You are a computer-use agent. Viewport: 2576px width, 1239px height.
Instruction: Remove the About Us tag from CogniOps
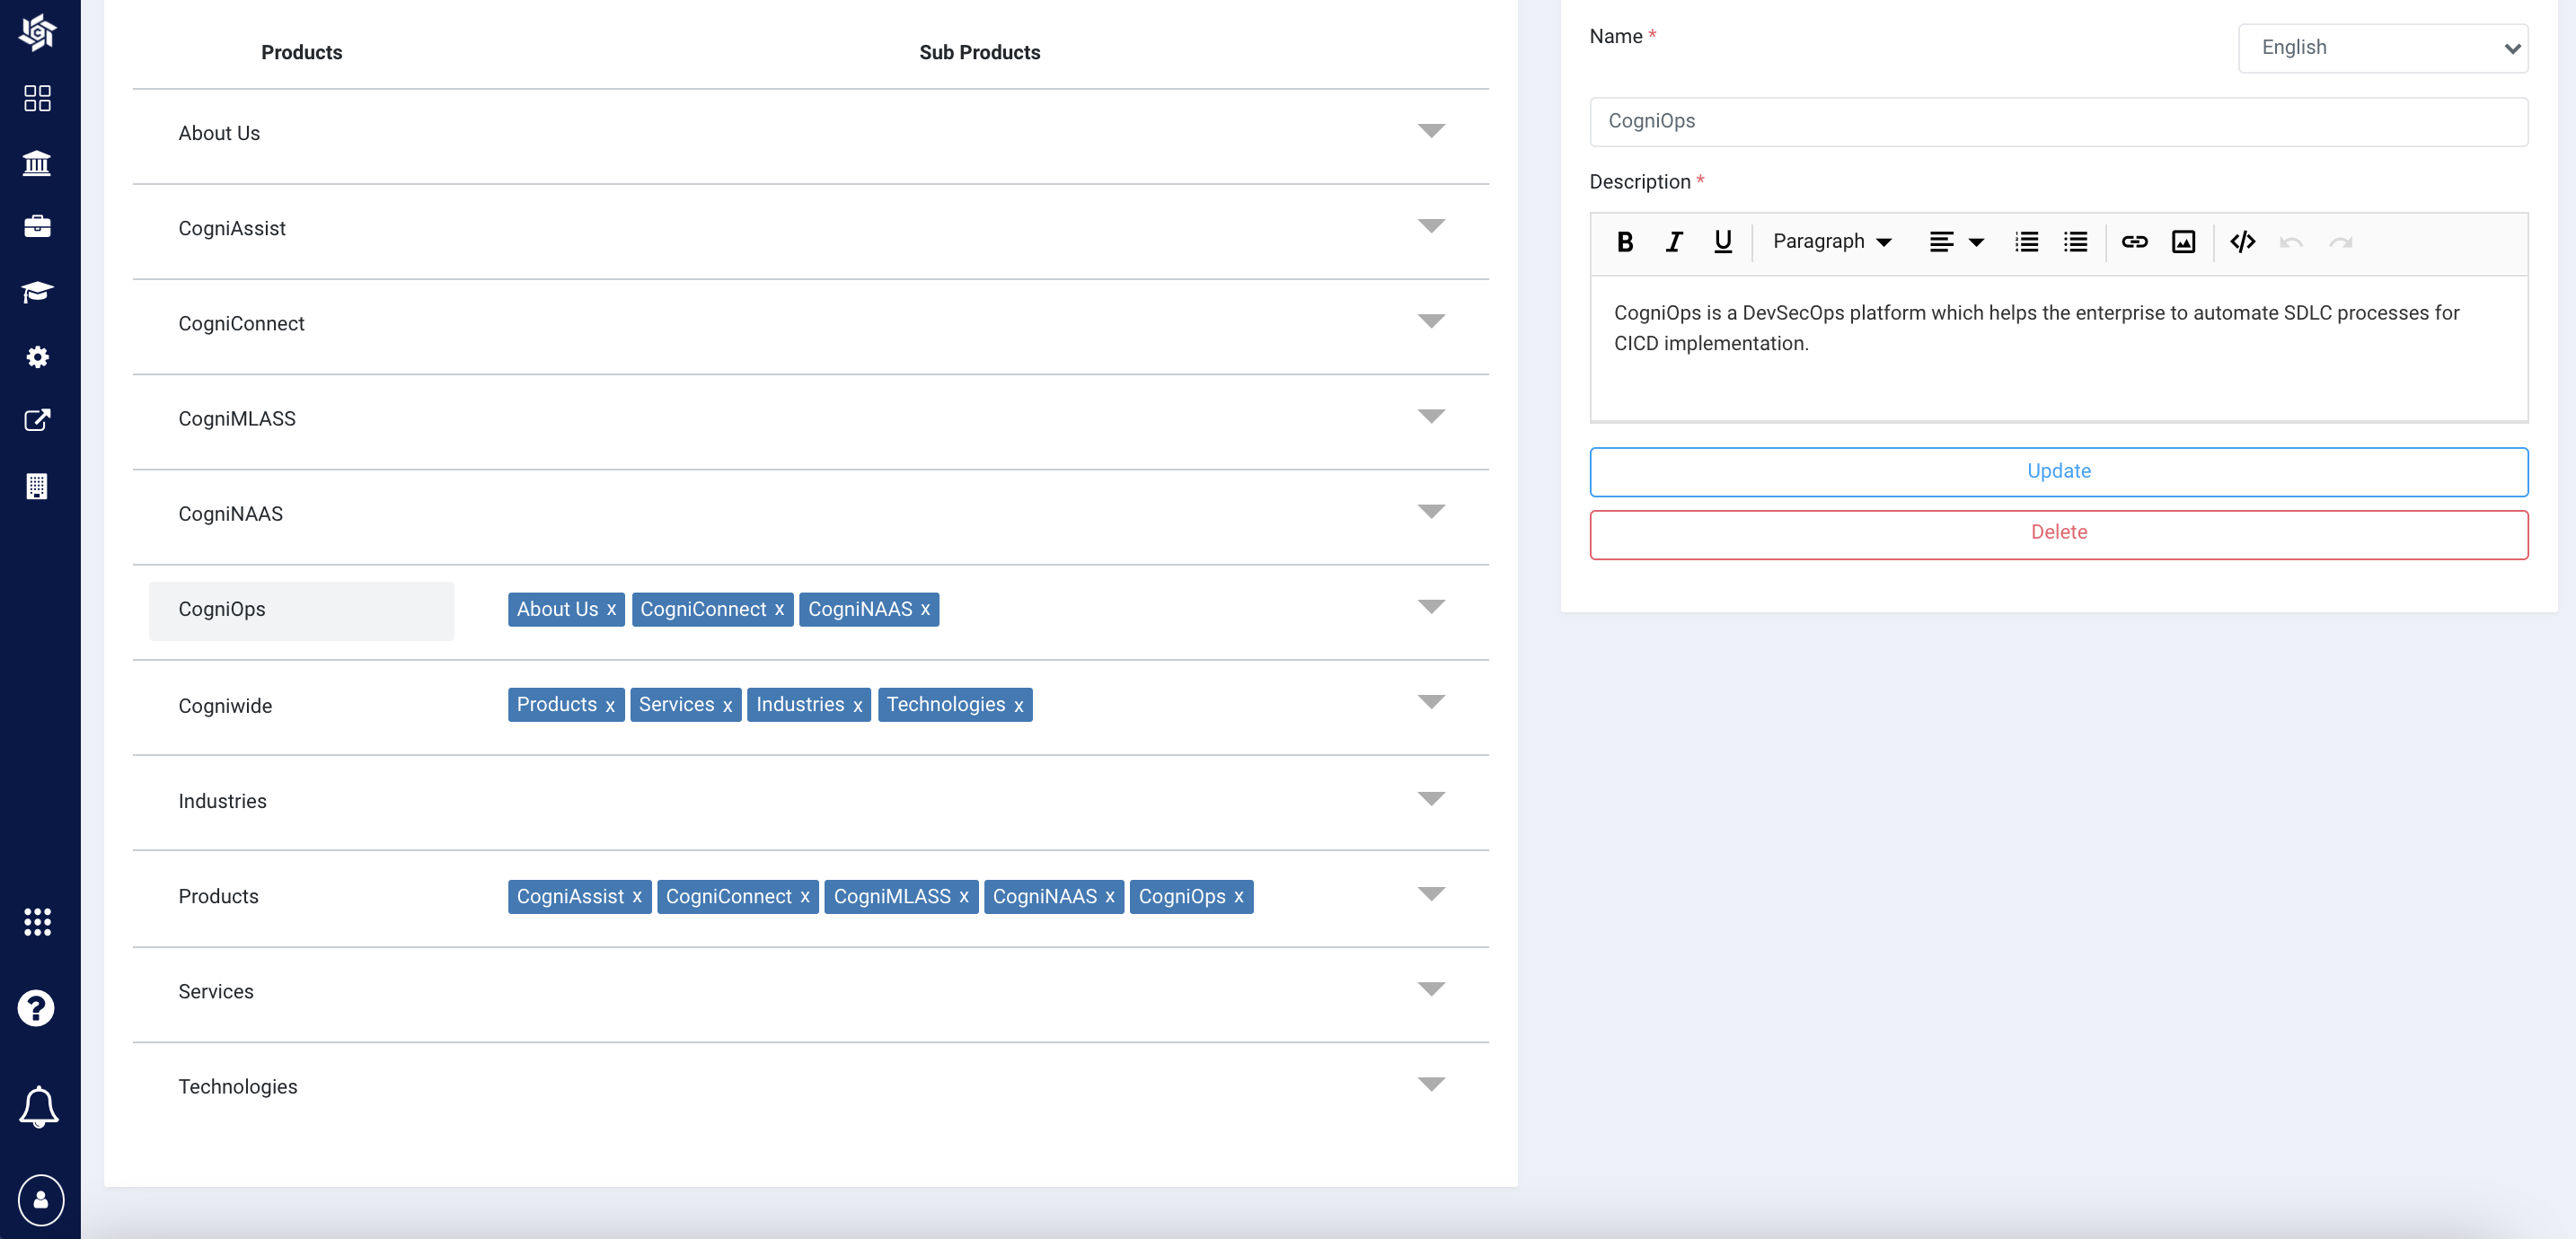click(x=611, y=610)
